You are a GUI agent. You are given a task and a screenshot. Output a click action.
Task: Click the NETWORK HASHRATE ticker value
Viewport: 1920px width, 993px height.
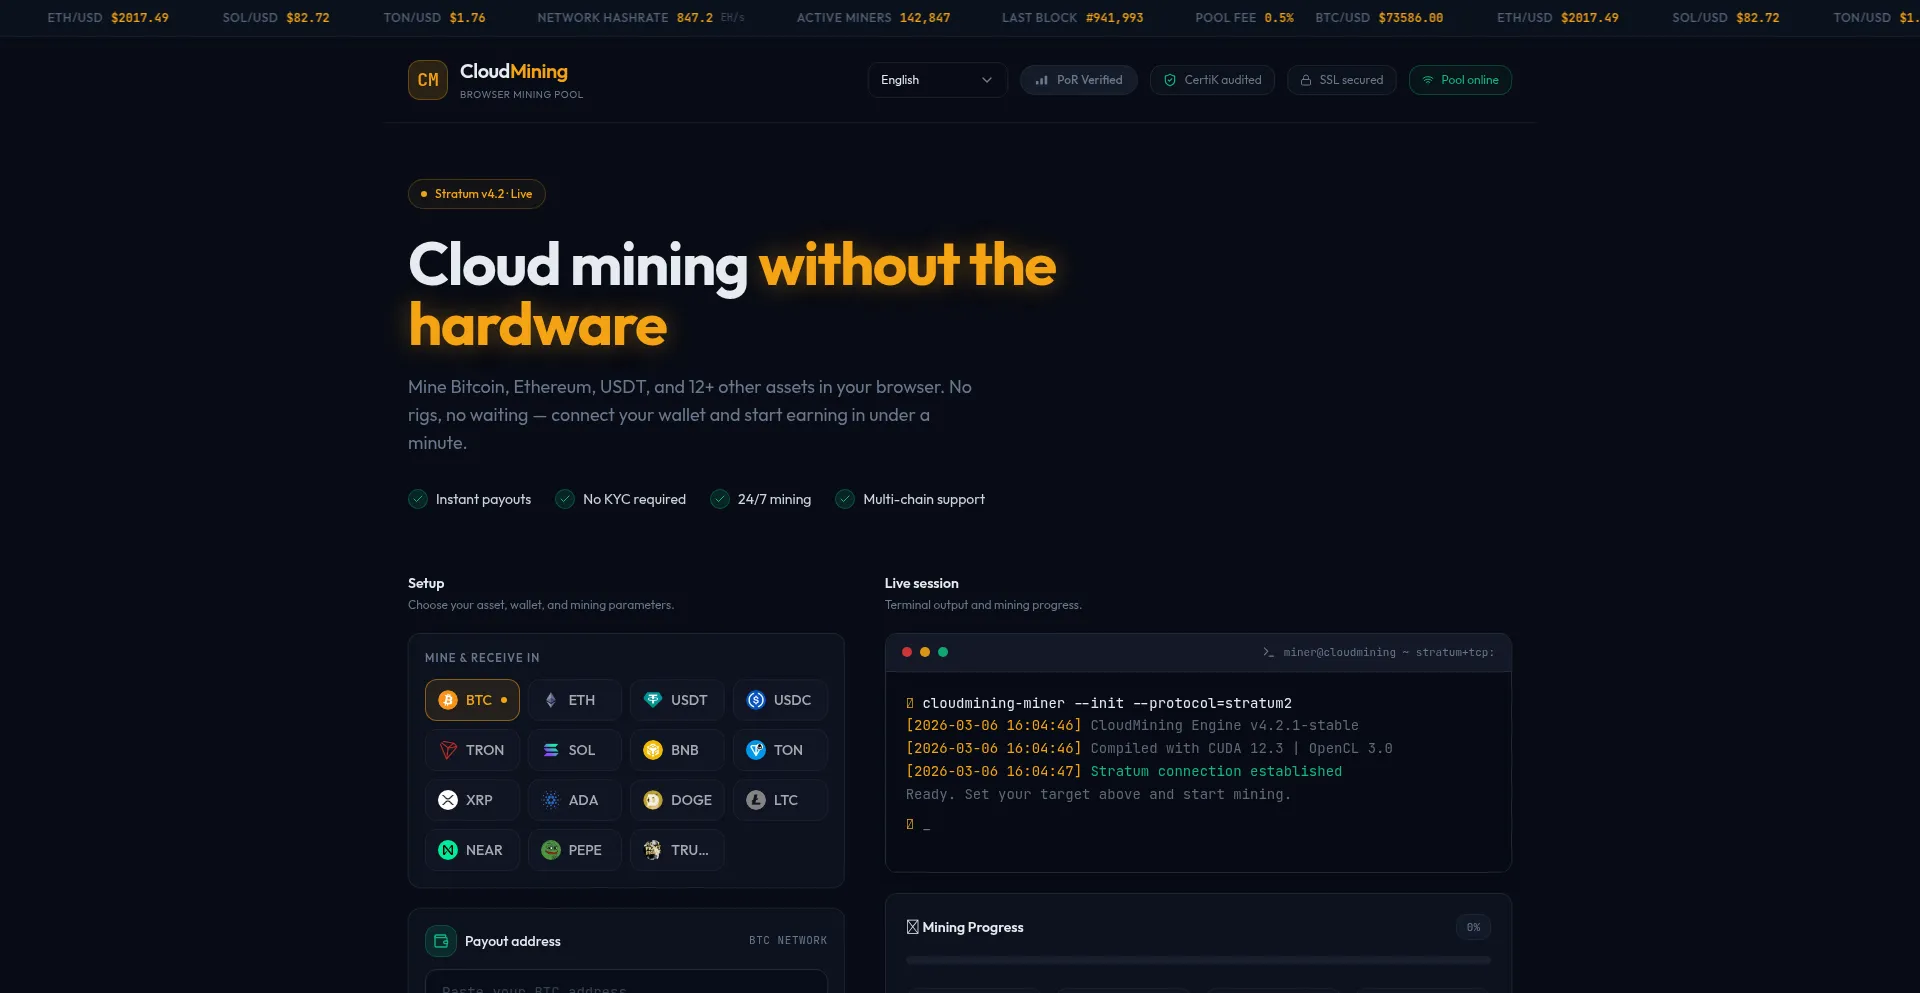click(x=695, y=18)
